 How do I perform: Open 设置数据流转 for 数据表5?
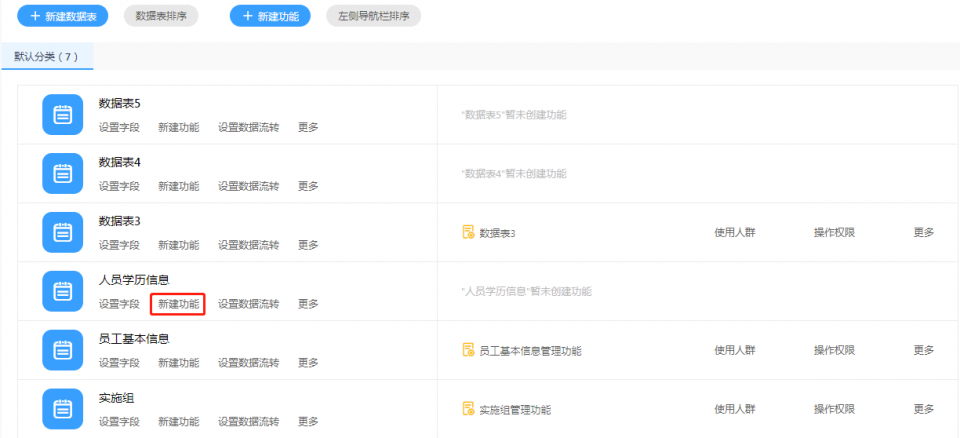click(249, 127)
